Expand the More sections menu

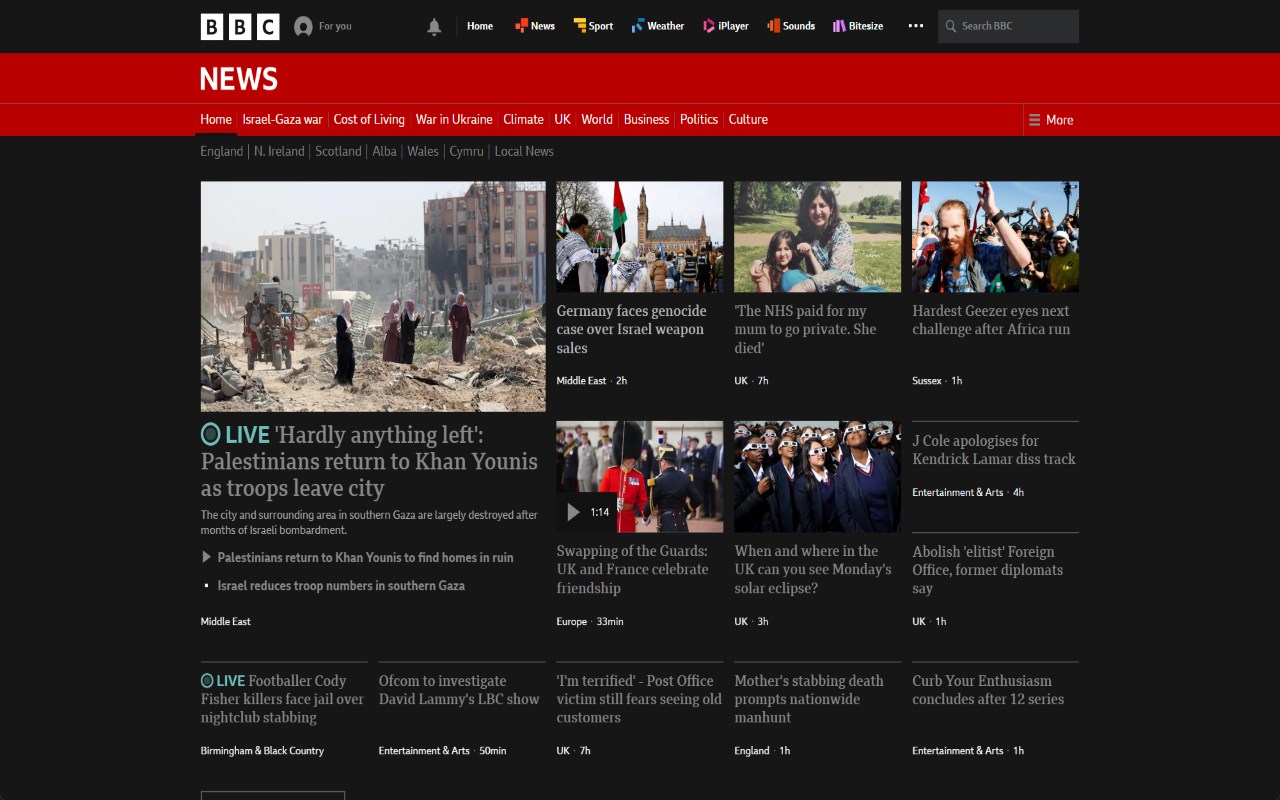1051,120
